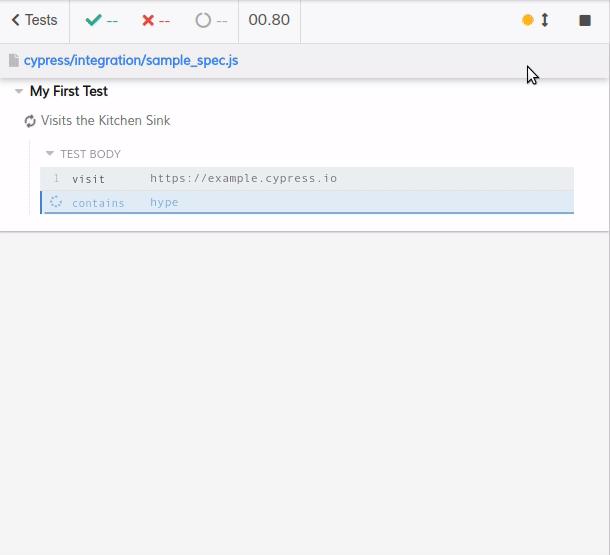The height and width of the screenshot is (555, 610).
Task: Collapse the Visits the Kitchen Sink test
Action: point(105,121)
